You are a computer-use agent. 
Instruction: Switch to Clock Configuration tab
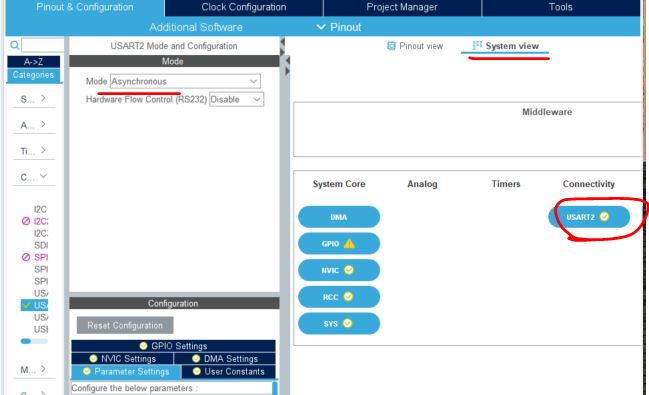click(x=243, y=7)
